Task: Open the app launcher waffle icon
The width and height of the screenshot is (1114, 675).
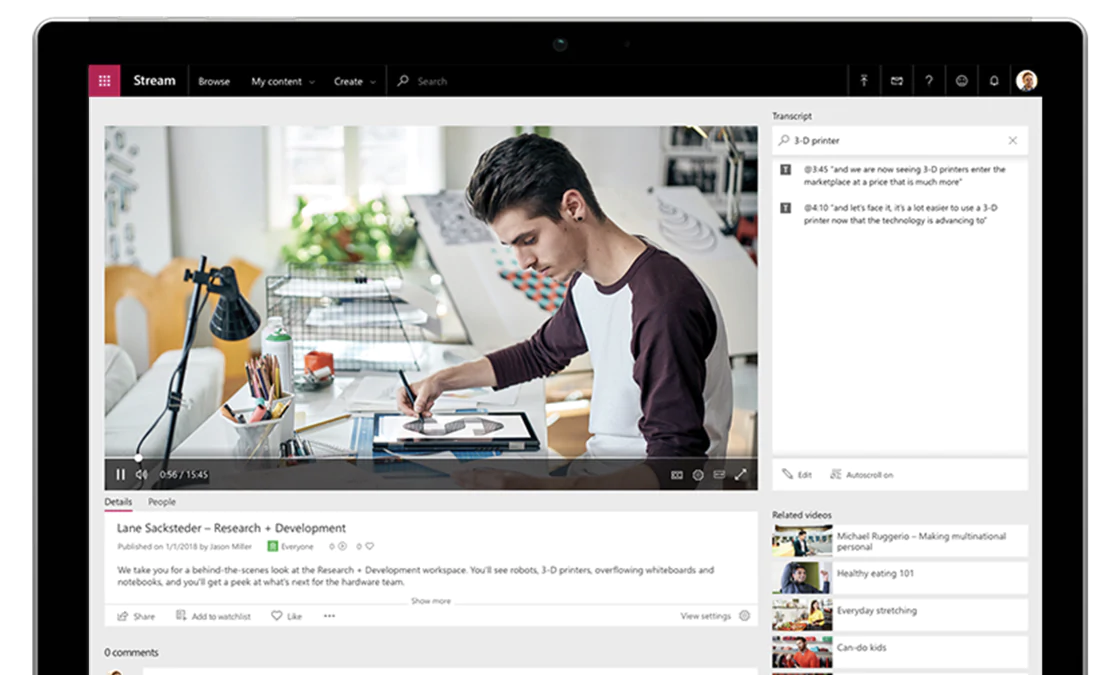Action: (104, 81)
